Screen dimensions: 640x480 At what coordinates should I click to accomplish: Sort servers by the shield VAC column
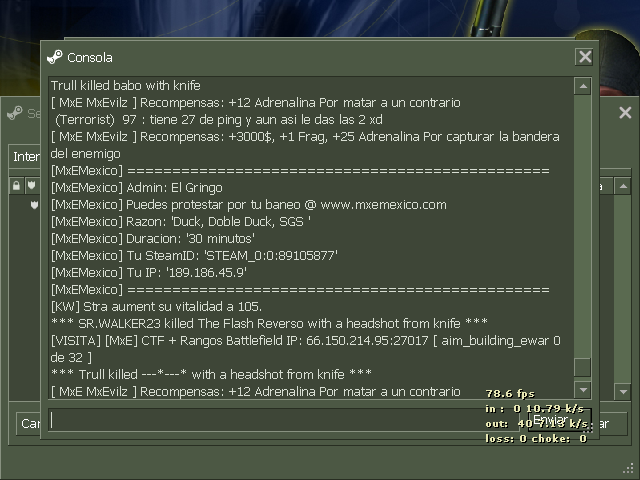tap(32, 186)
